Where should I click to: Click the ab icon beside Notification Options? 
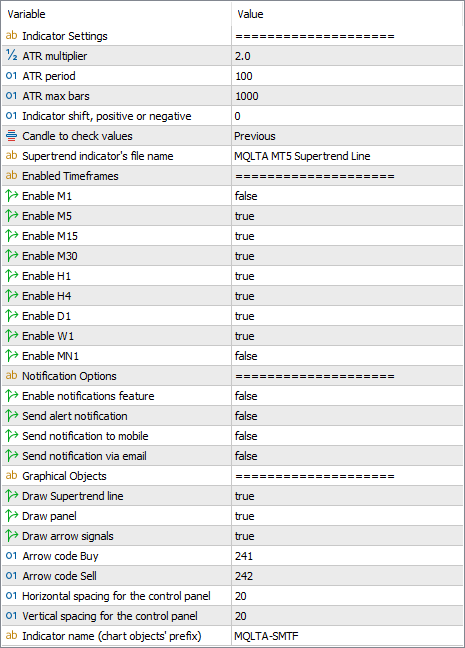(x=12, y=376)
